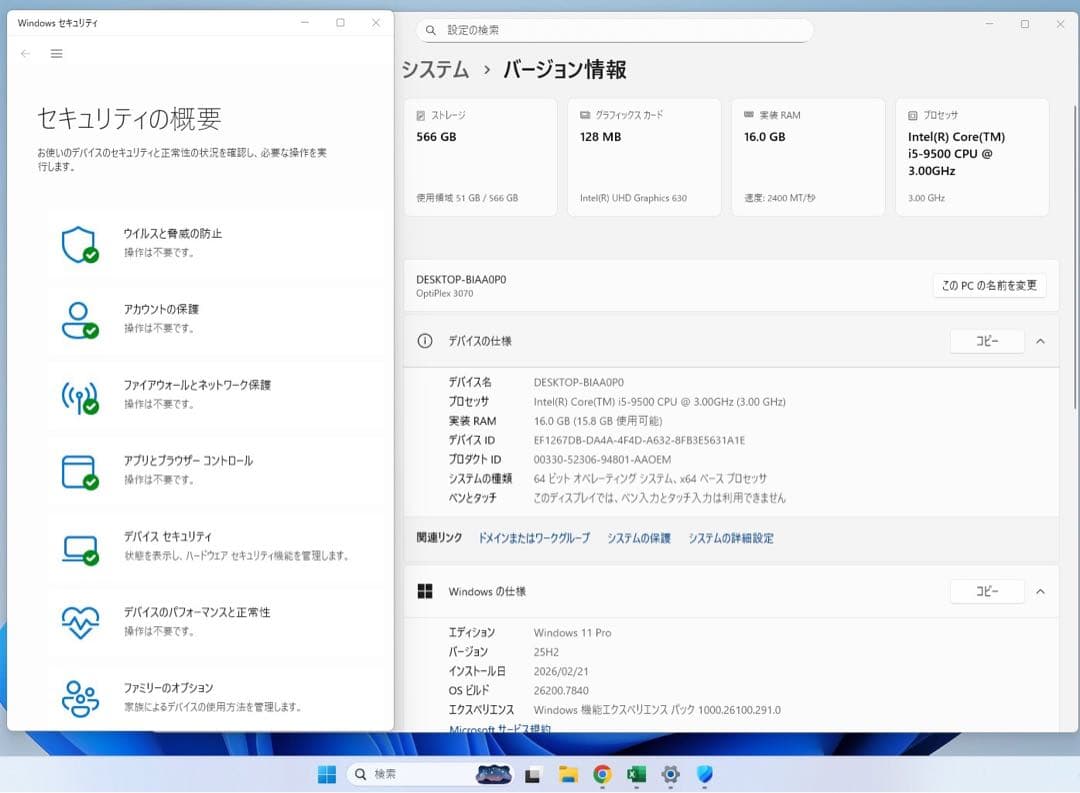Open ドメインまたはワークグループ link
This screenshot has height=793, width=1080.
534,538
